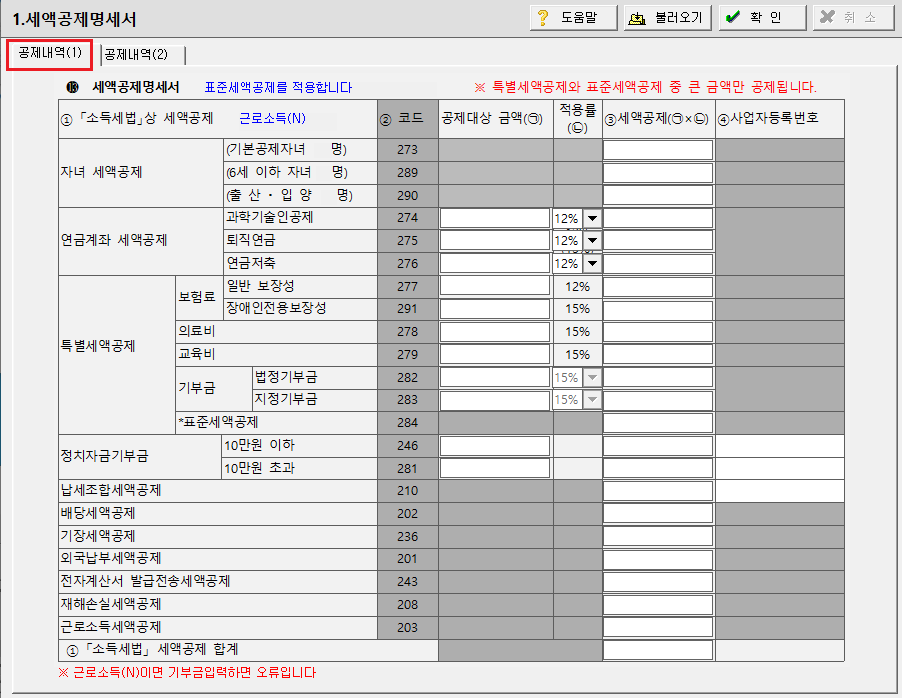The width and height of the screenshot is (902, 698).
Task: Click the red 근로소득(N) warning note
Action: (188, 673)
